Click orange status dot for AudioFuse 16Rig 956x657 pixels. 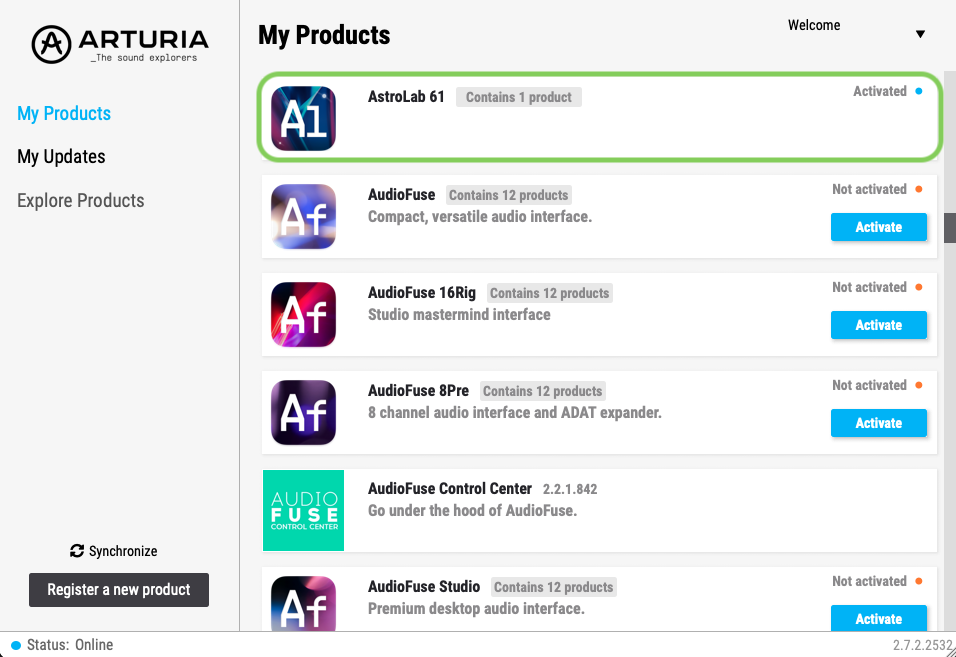click(x=919, y=288)
